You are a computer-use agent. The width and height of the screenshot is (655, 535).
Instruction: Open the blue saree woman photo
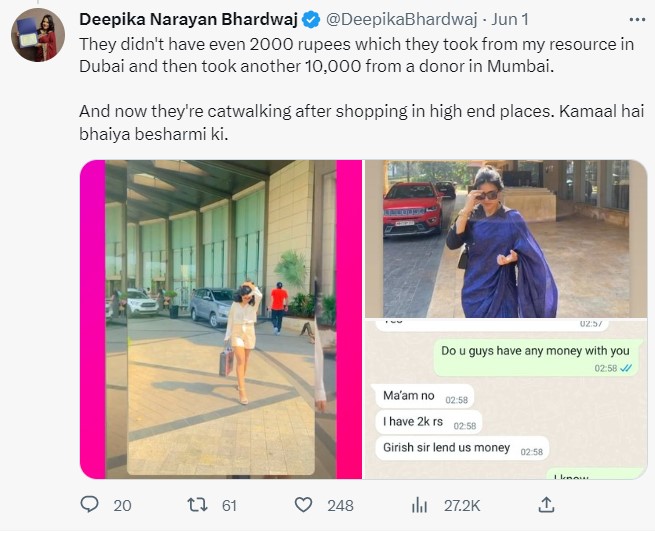[505, 238]
